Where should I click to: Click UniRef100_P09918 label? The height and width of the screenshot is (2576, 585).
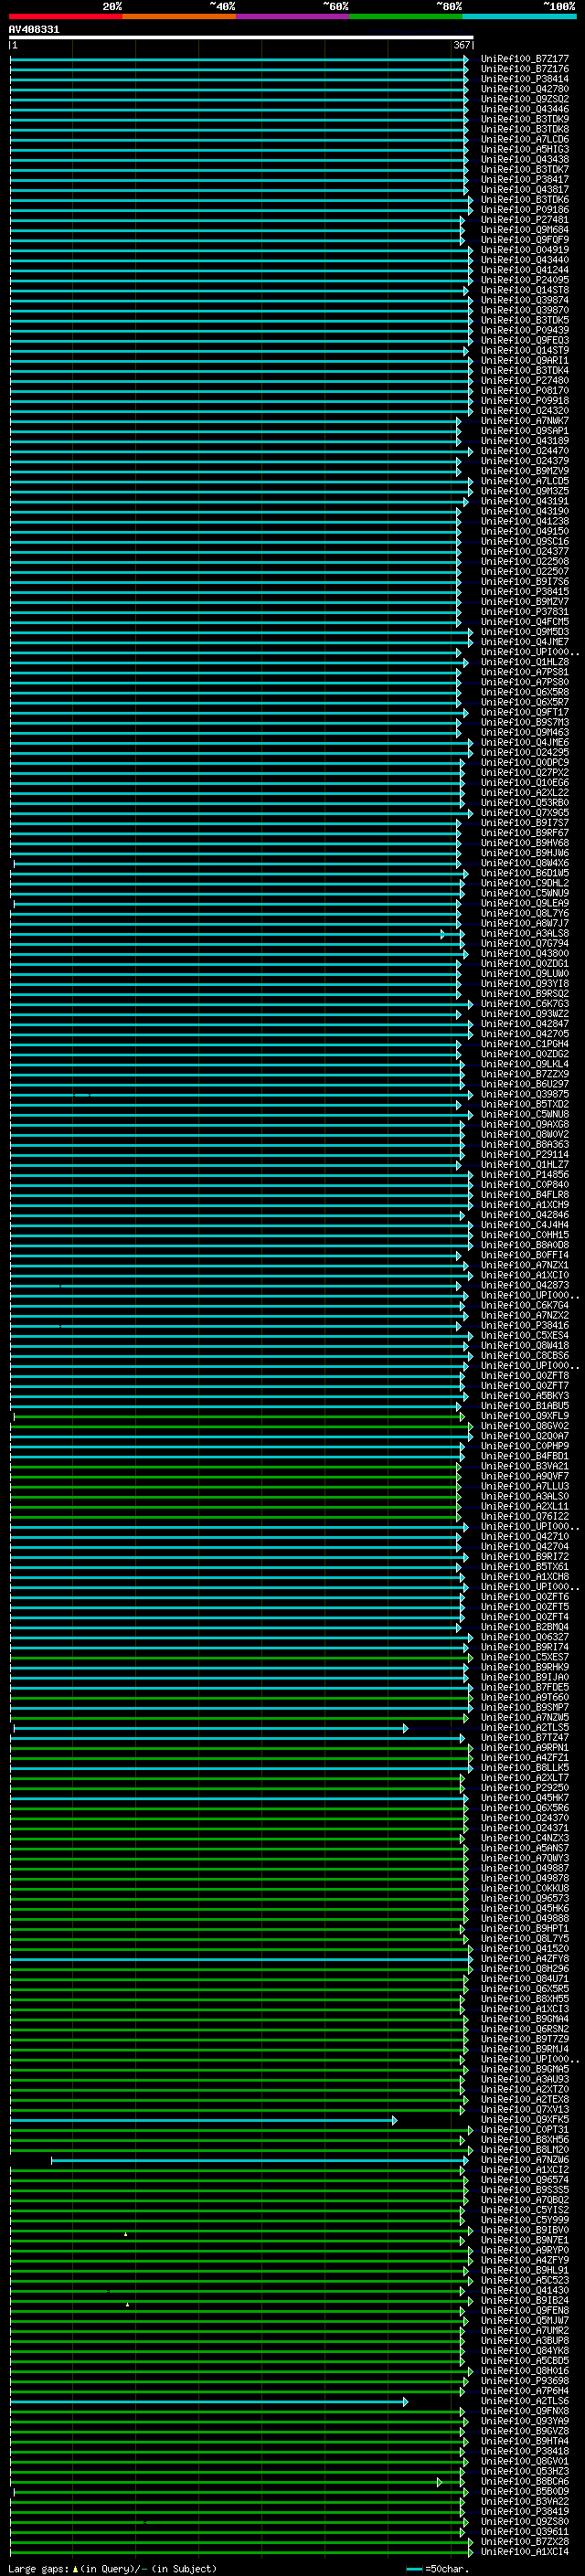click(525, 401)
